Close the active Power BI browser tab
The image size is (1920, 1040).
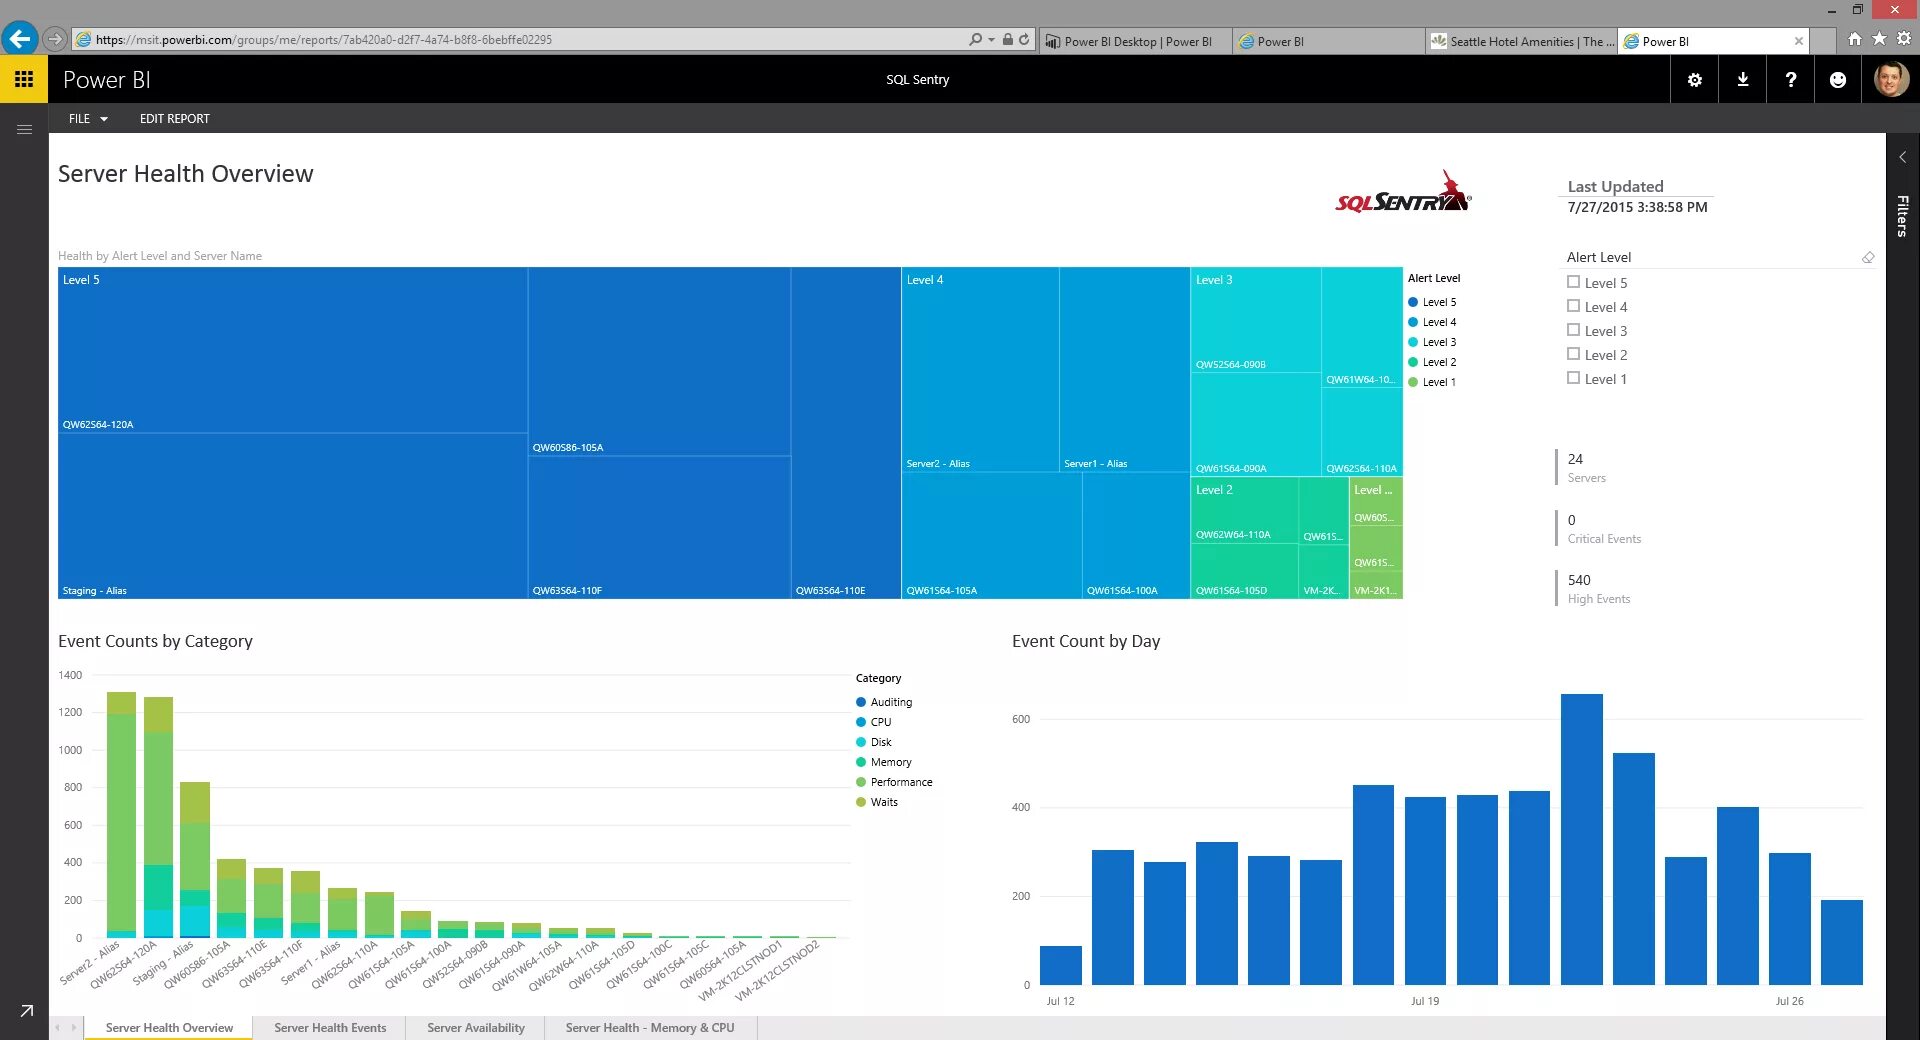[x=1798, y=41]
